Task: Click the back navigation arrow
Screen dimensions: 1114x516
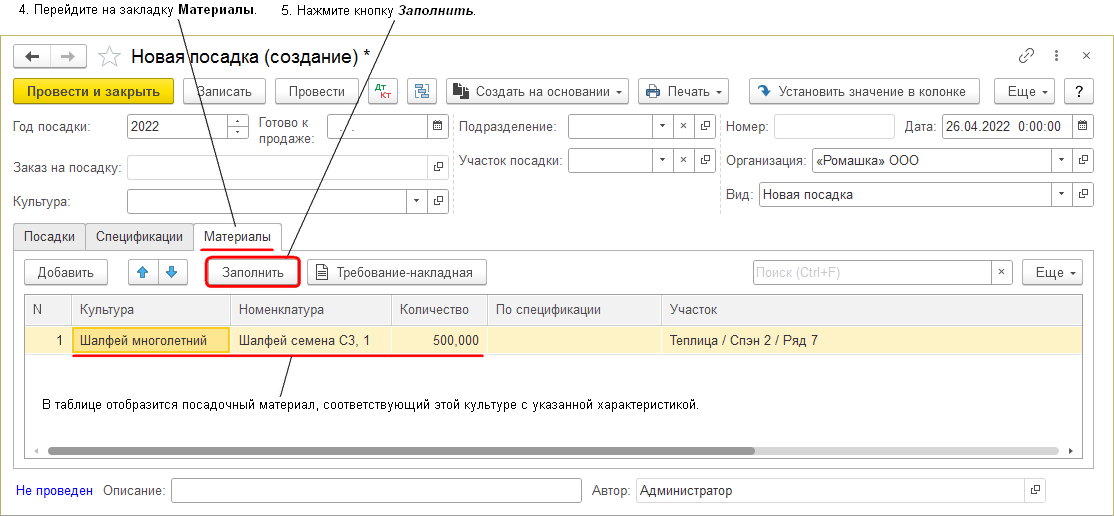Action: coord(32,57)
